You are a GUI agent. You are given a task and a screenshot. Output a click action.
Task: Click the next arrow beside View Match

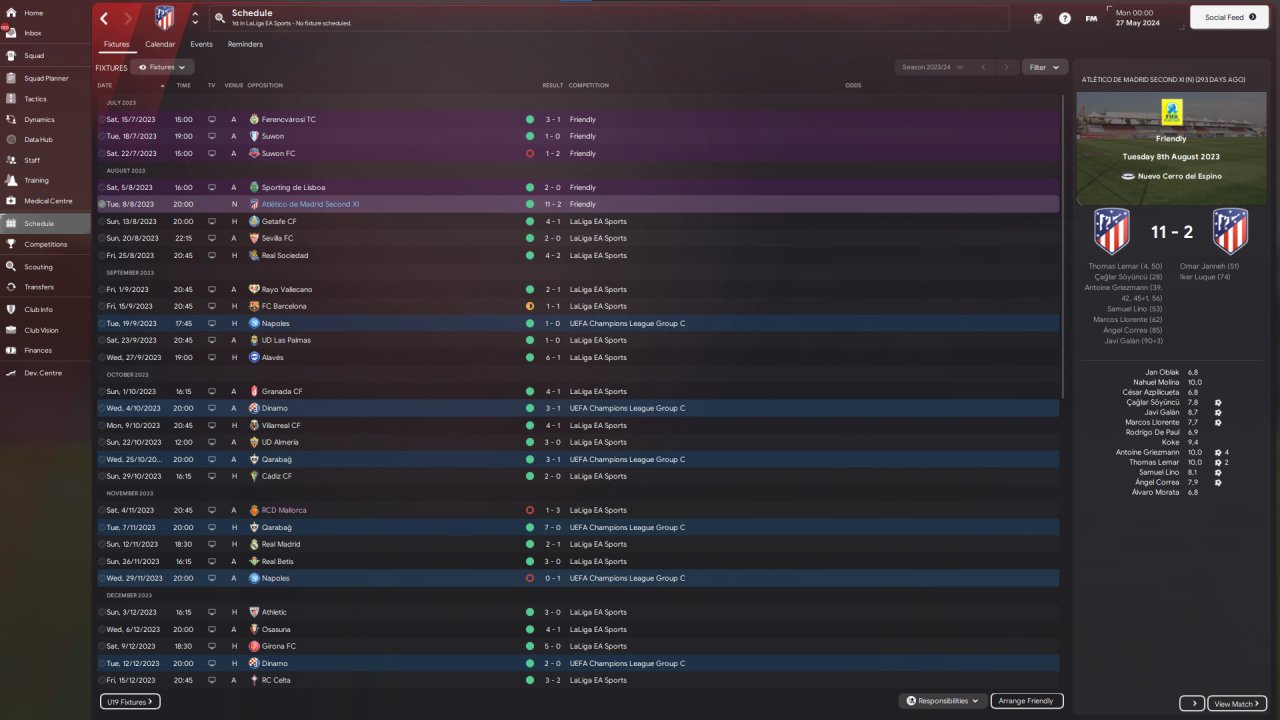pos(1192,704)
